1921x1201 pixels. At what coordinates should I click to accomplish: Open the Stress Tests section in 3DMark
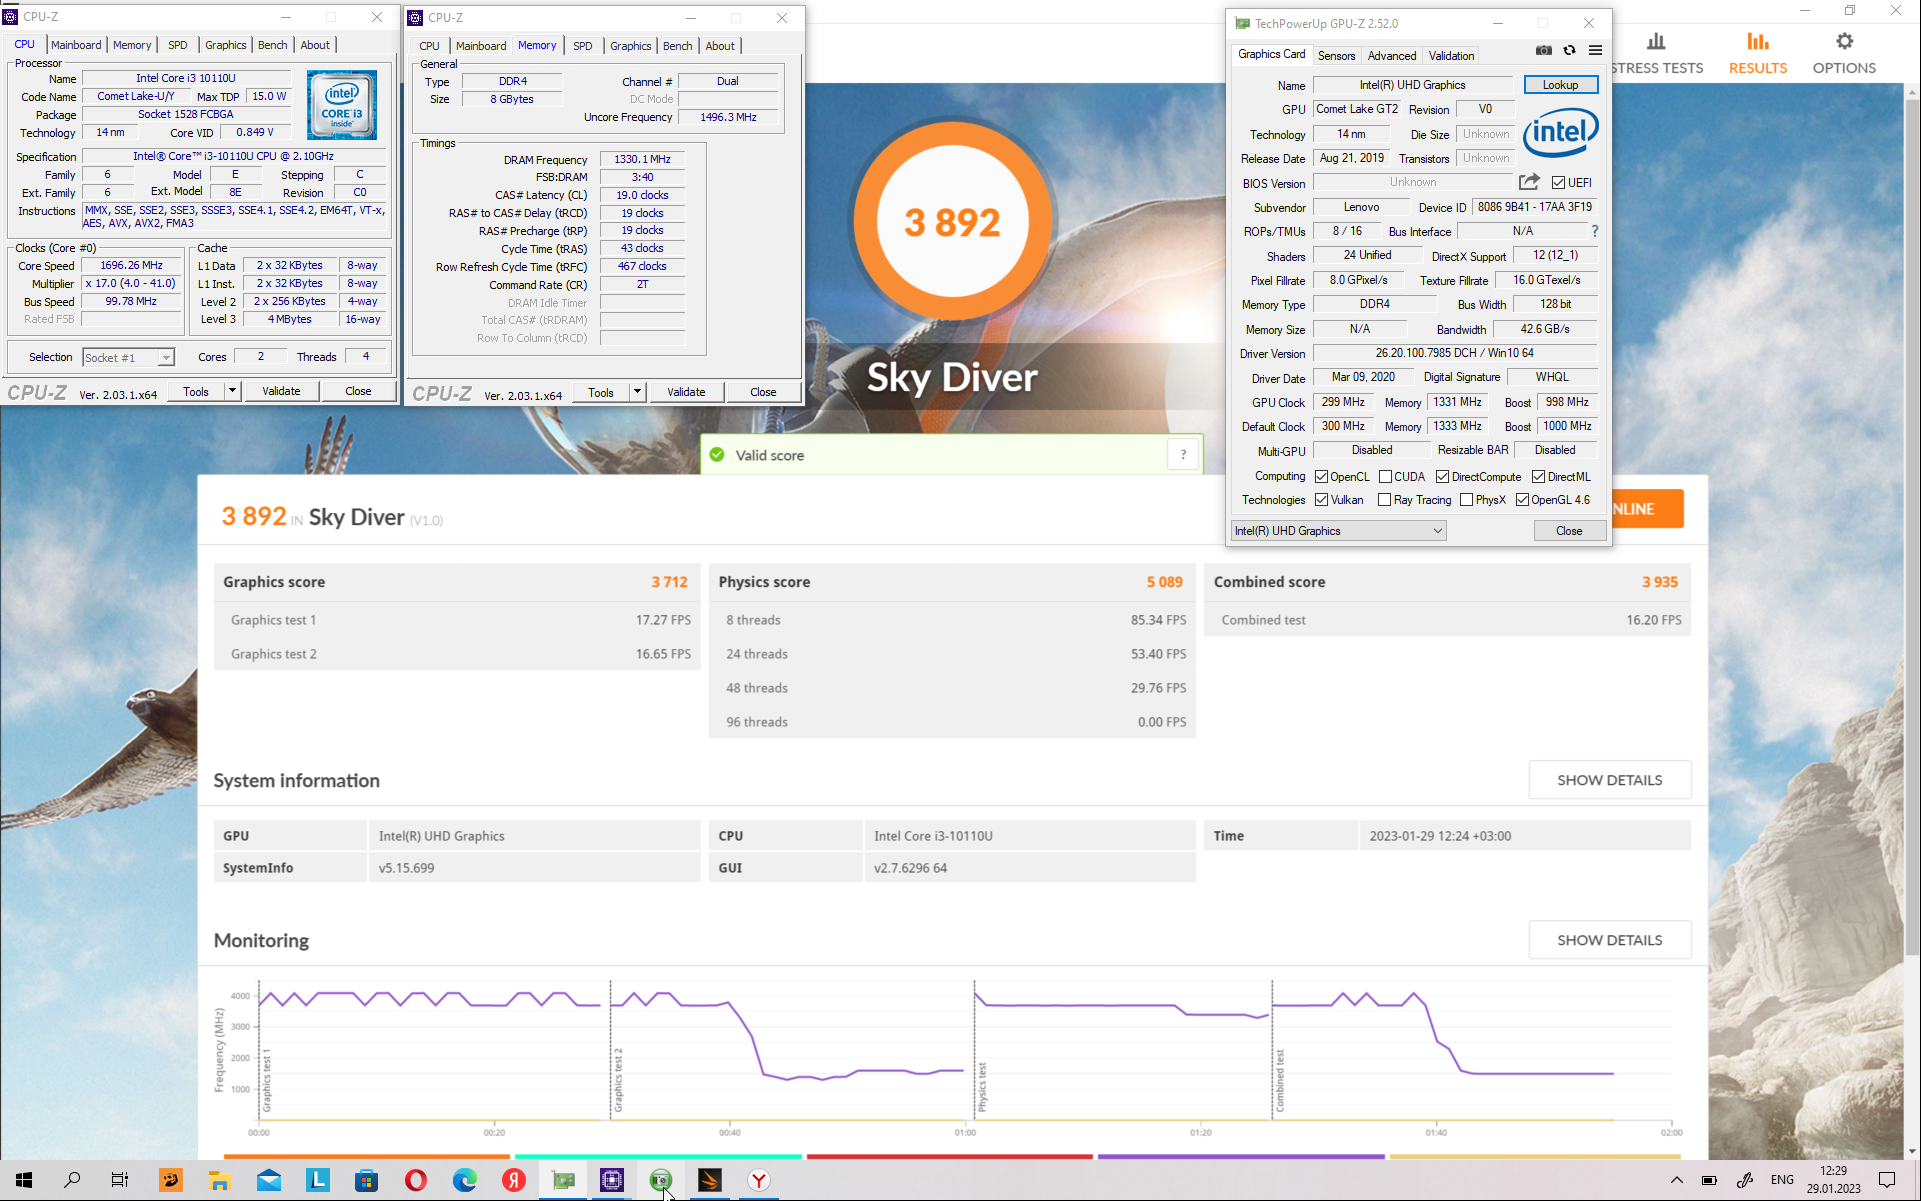(1656, 54)
